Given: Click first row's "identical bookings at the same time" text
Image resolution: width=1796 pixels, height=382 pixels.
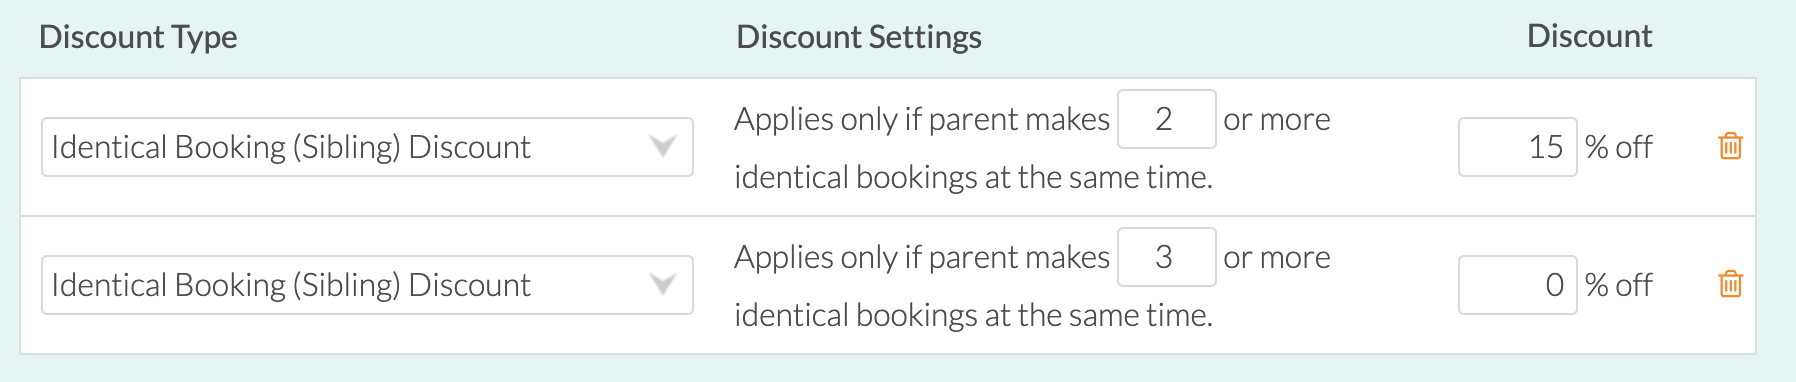Looking at the screenshot, I should click(973, 177).
